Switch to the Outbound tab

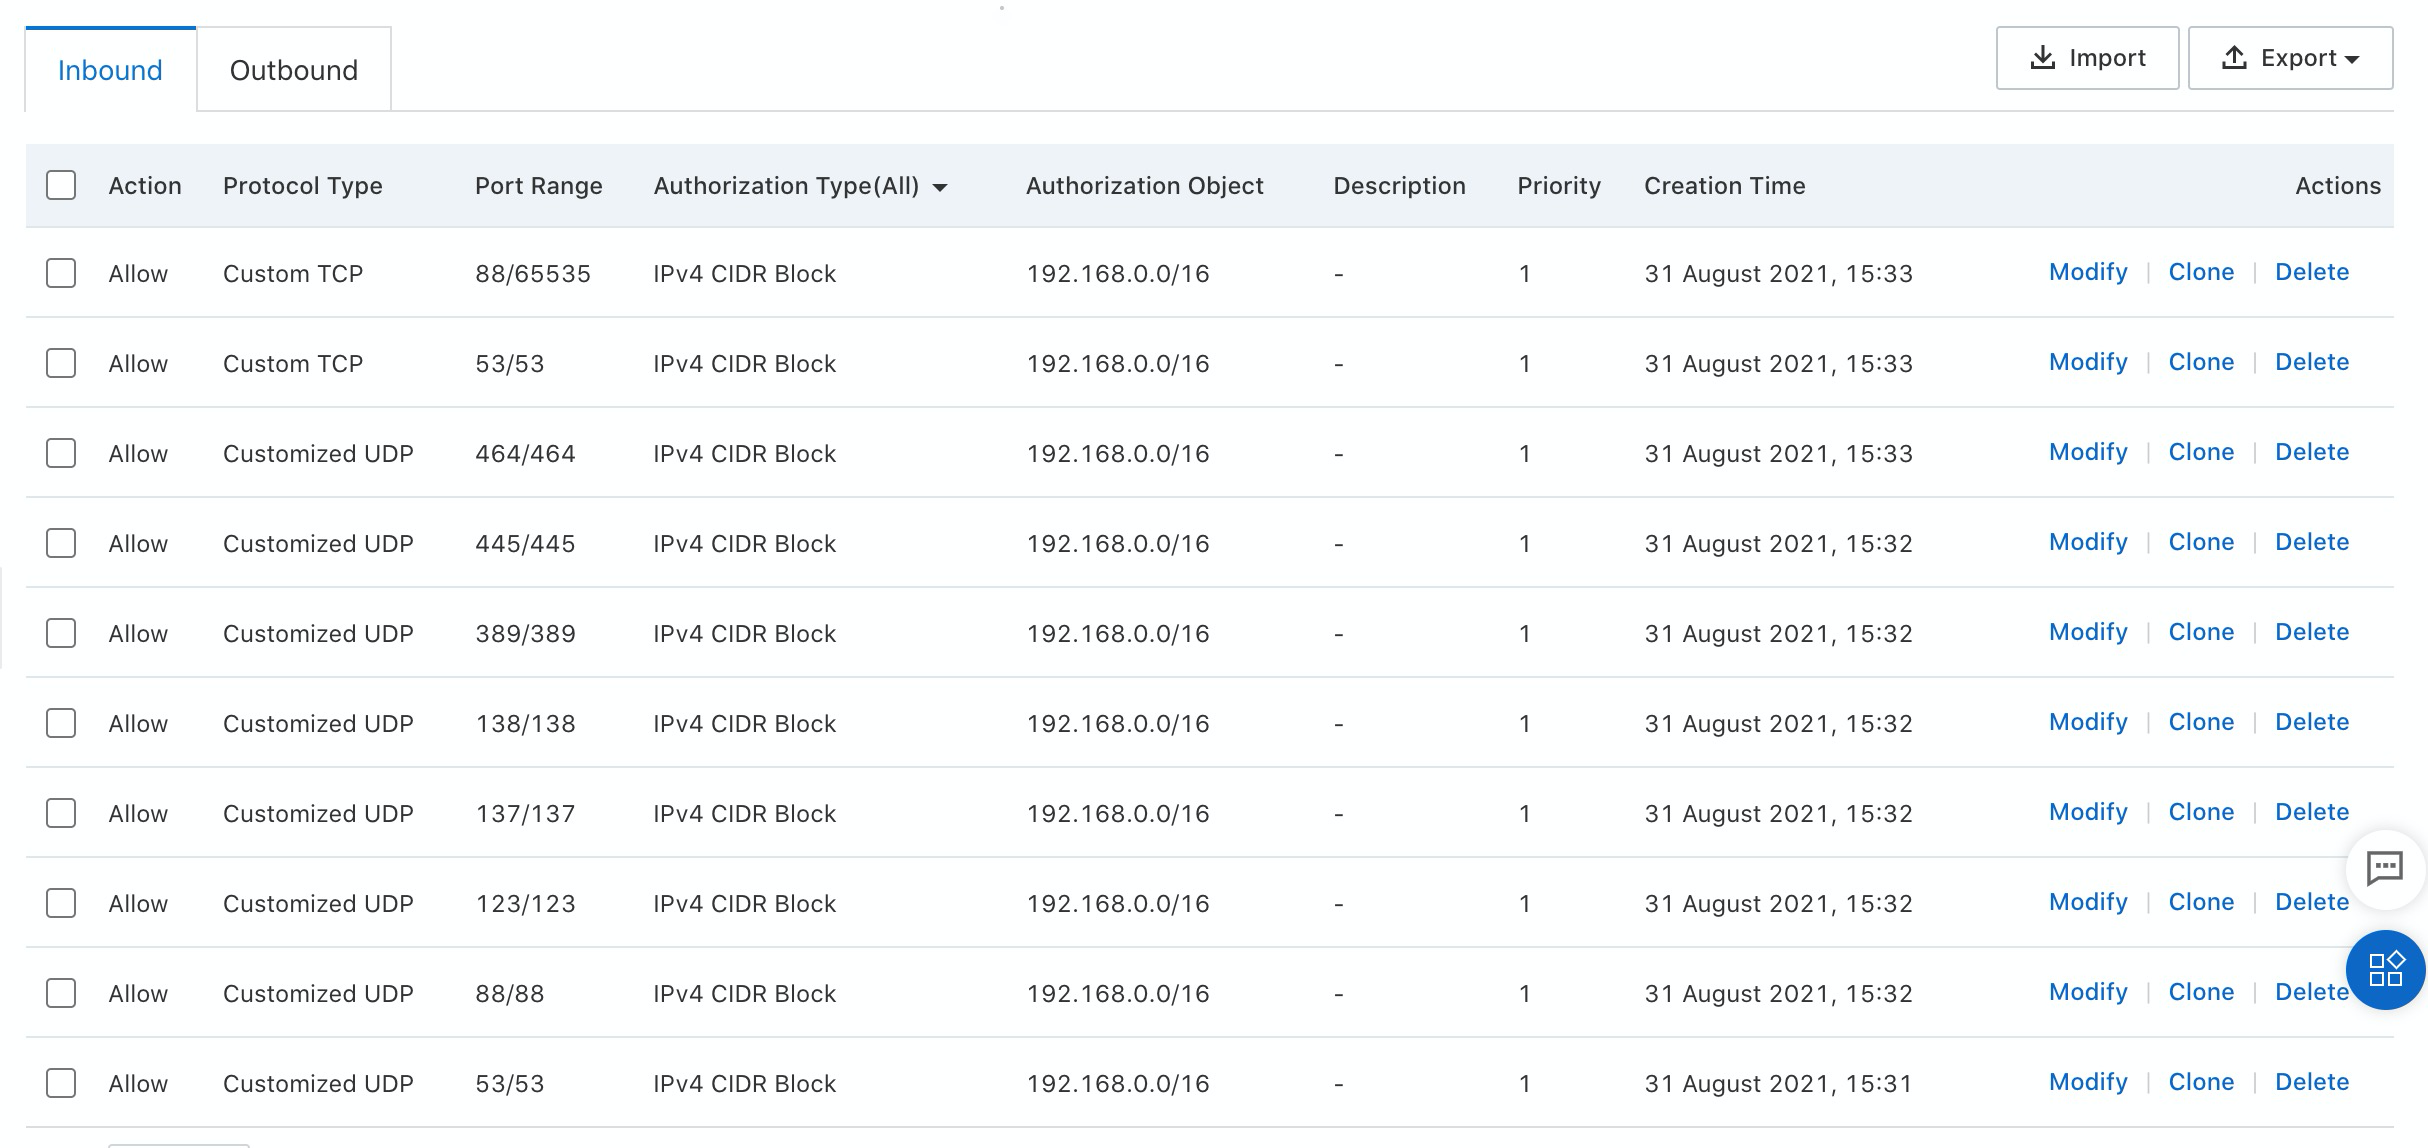pos(293,70)
